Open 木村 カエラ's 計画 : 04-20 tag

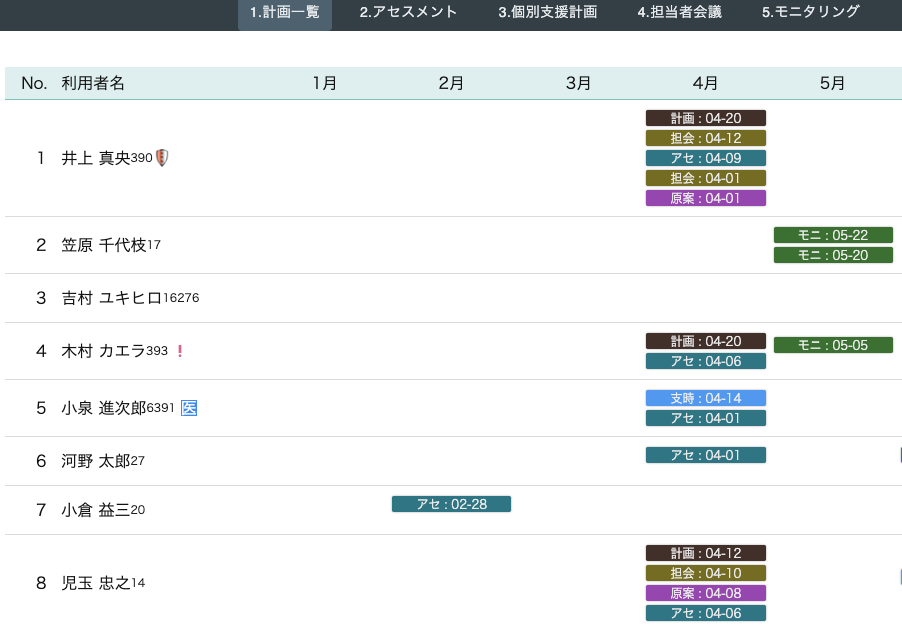click(706, 341)
